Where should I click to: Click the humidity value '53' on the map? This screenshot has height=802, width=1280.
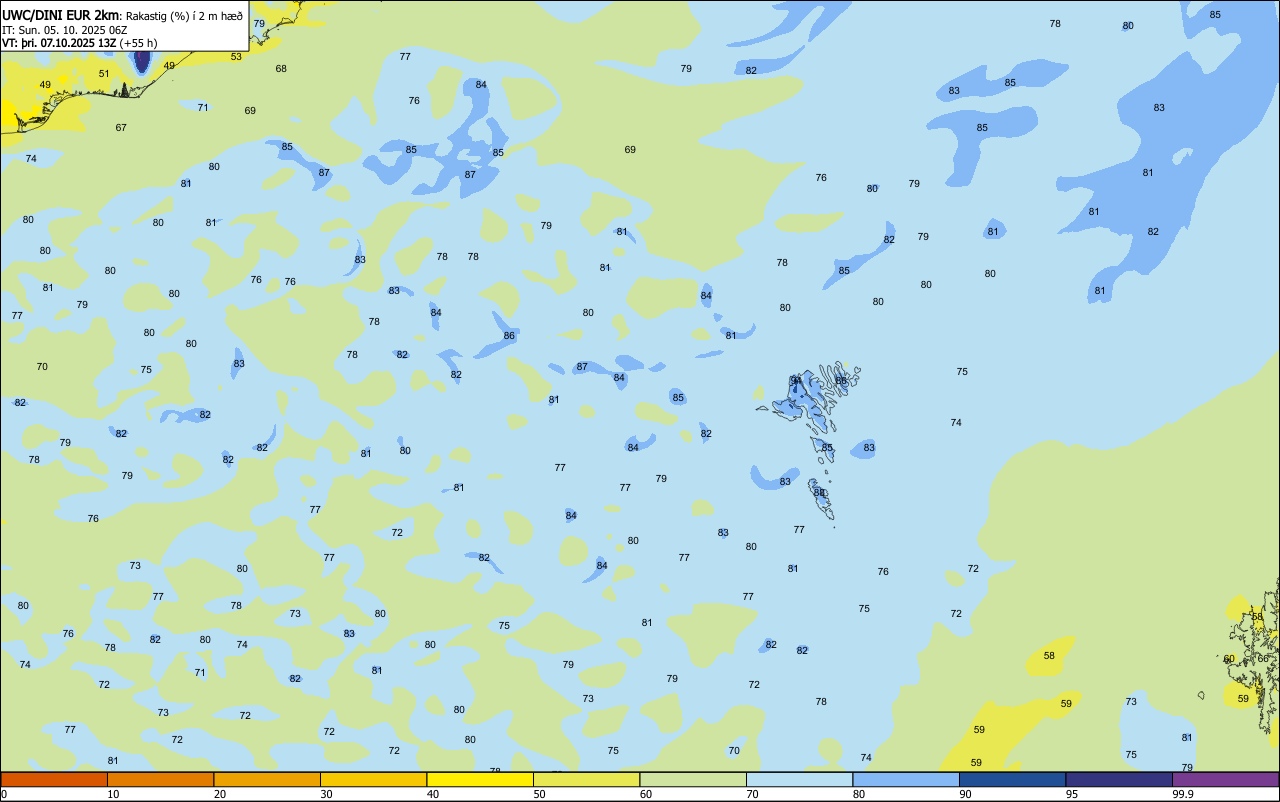click(236, 56)
